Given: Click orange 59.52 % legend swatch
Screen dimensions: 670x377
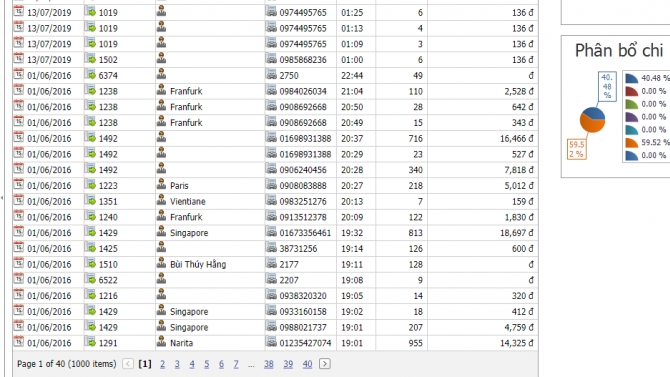Looking at the screenshot, I should pos(632,142).
